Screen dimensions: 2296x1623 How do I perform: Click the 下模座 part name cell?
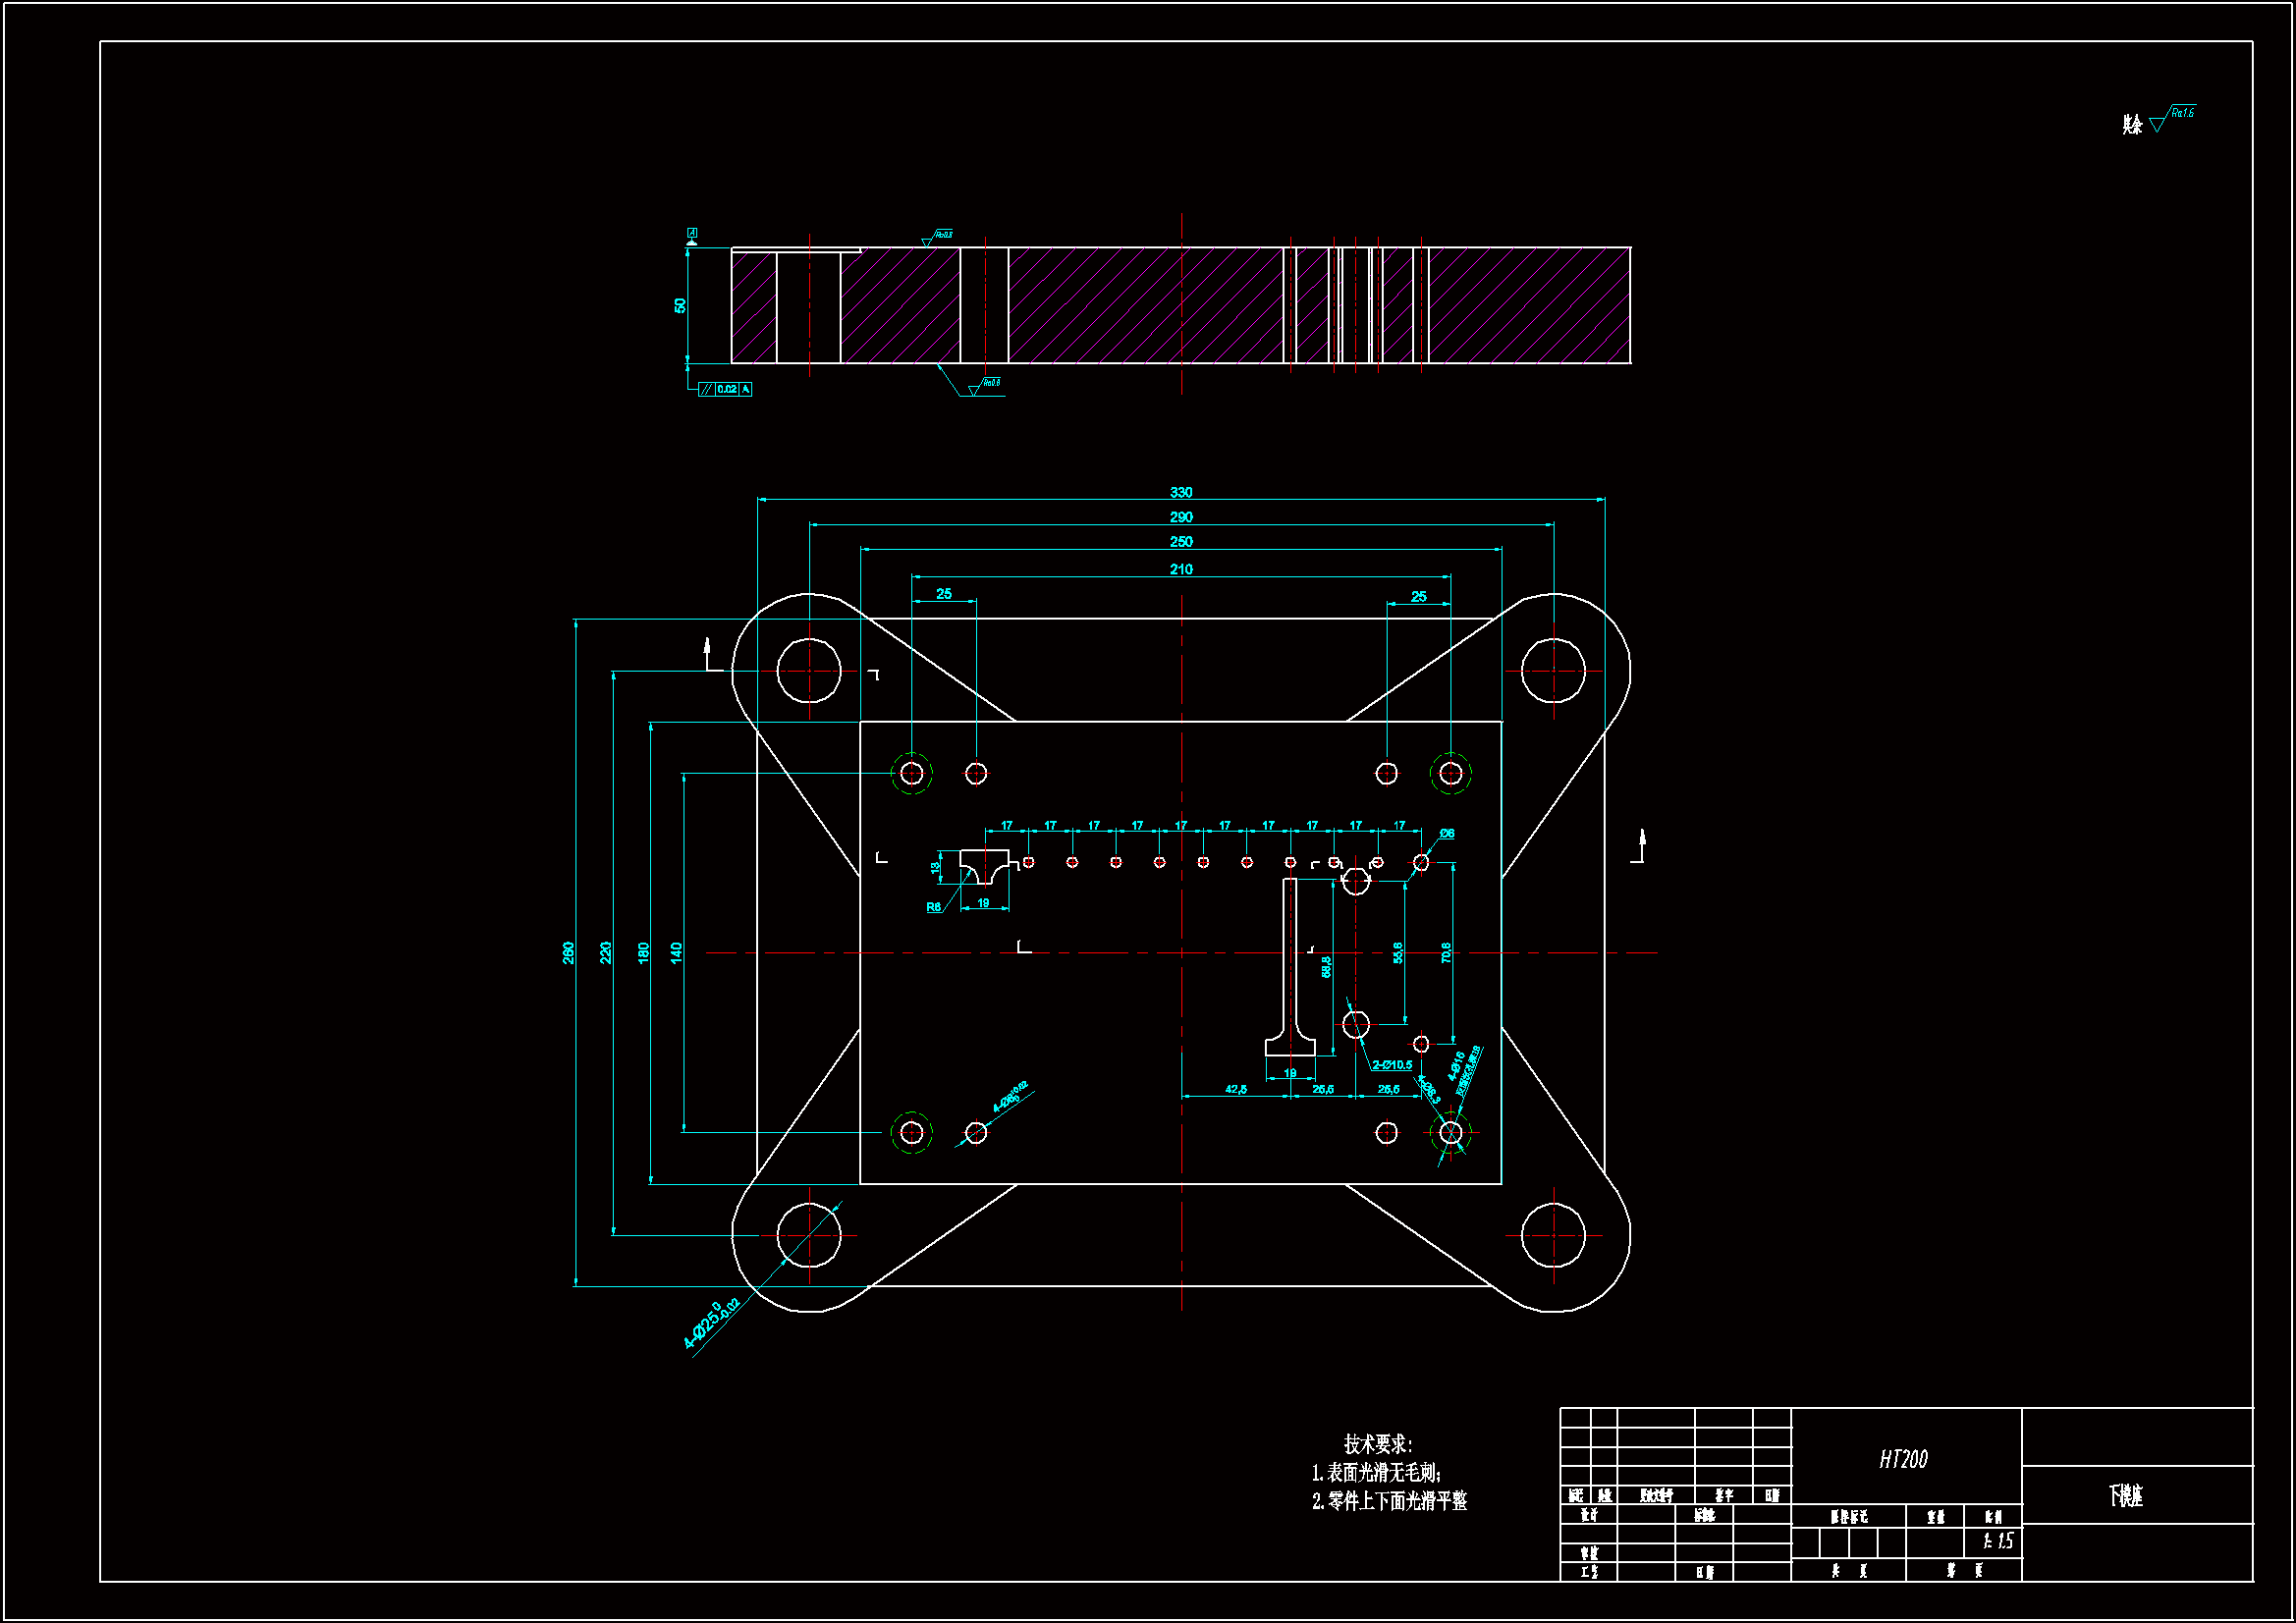pos(2126,1496)
